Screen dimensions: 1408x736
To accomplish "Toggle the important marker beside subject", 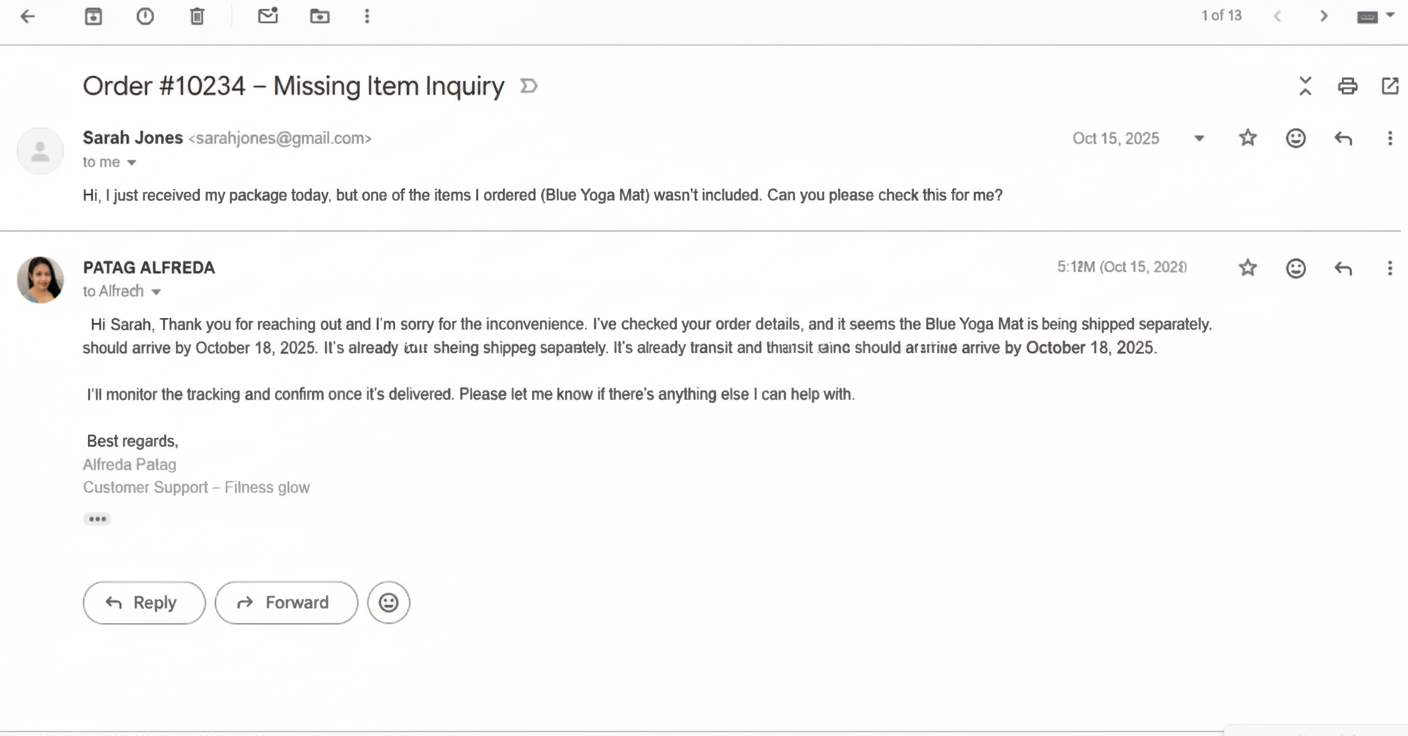I will (x=529, y=86).
